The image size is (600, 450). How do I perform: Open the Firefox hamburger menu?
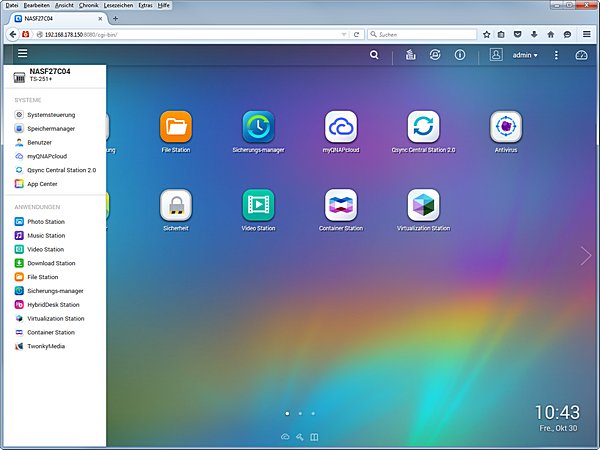pos(587,34)
